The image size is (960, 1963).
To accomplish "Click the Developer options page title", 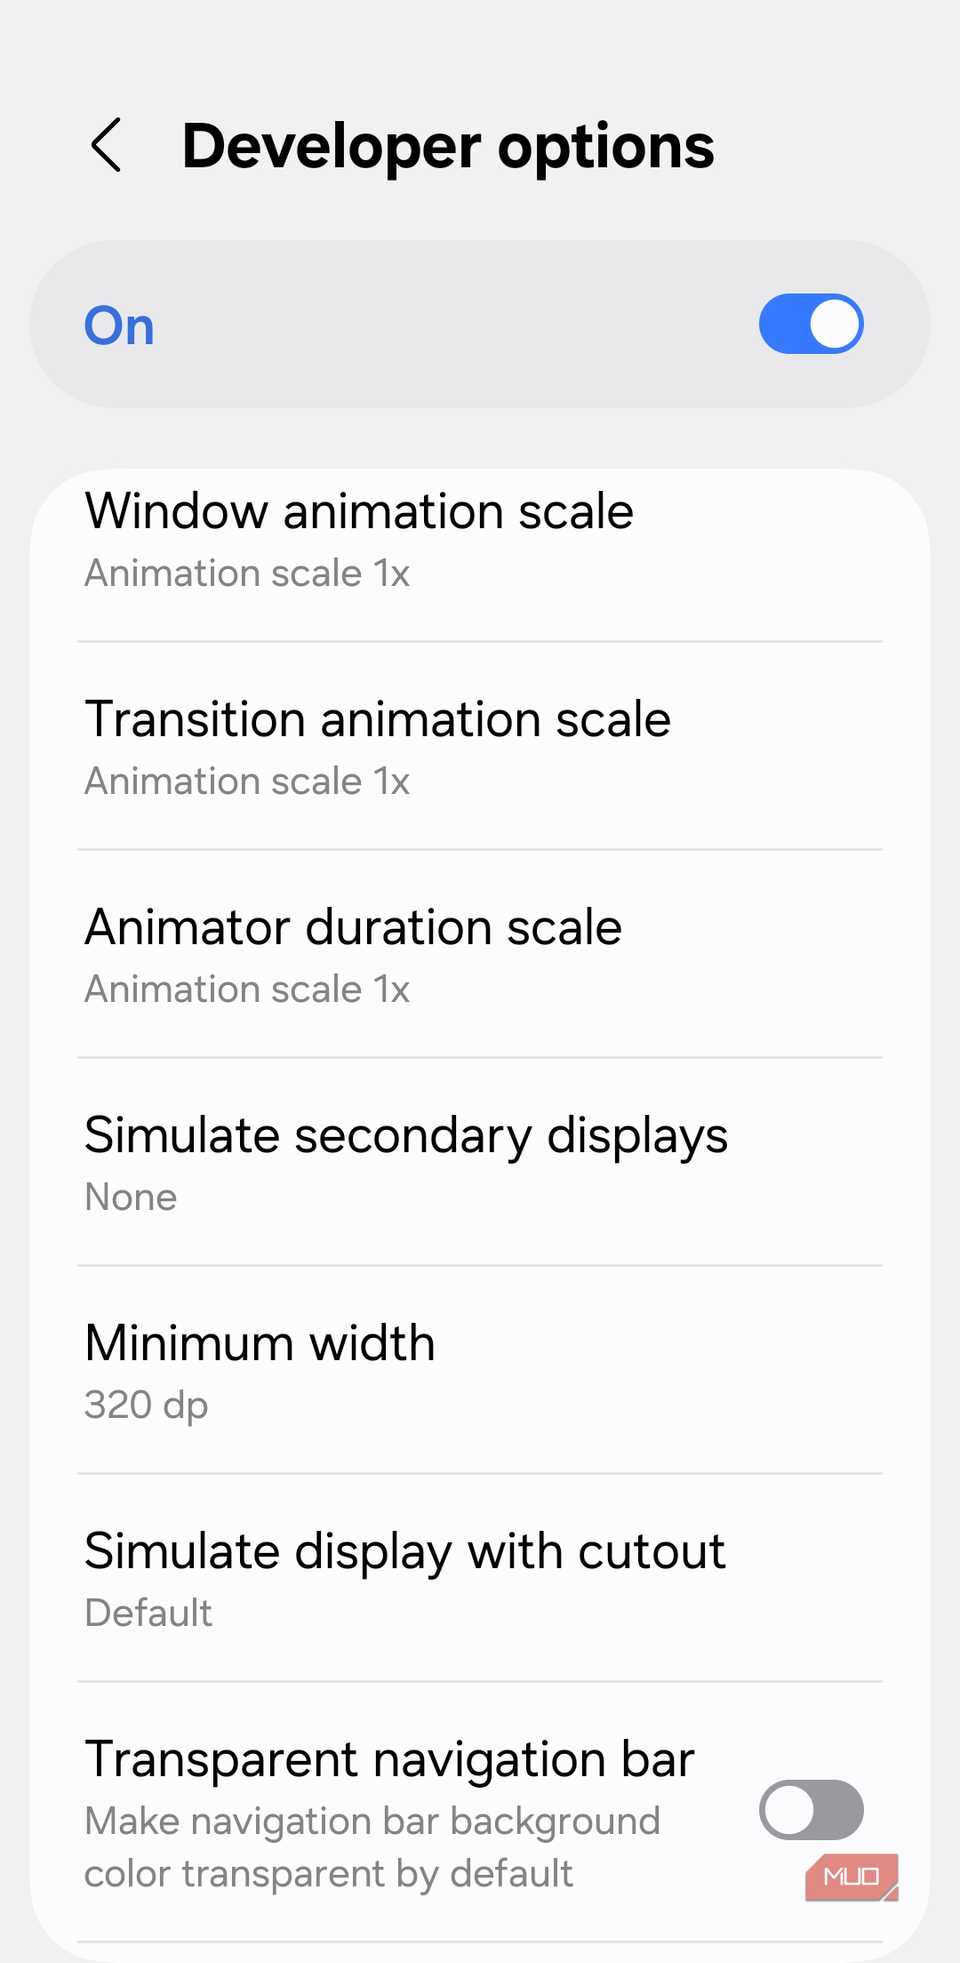I will click(448, 147).
